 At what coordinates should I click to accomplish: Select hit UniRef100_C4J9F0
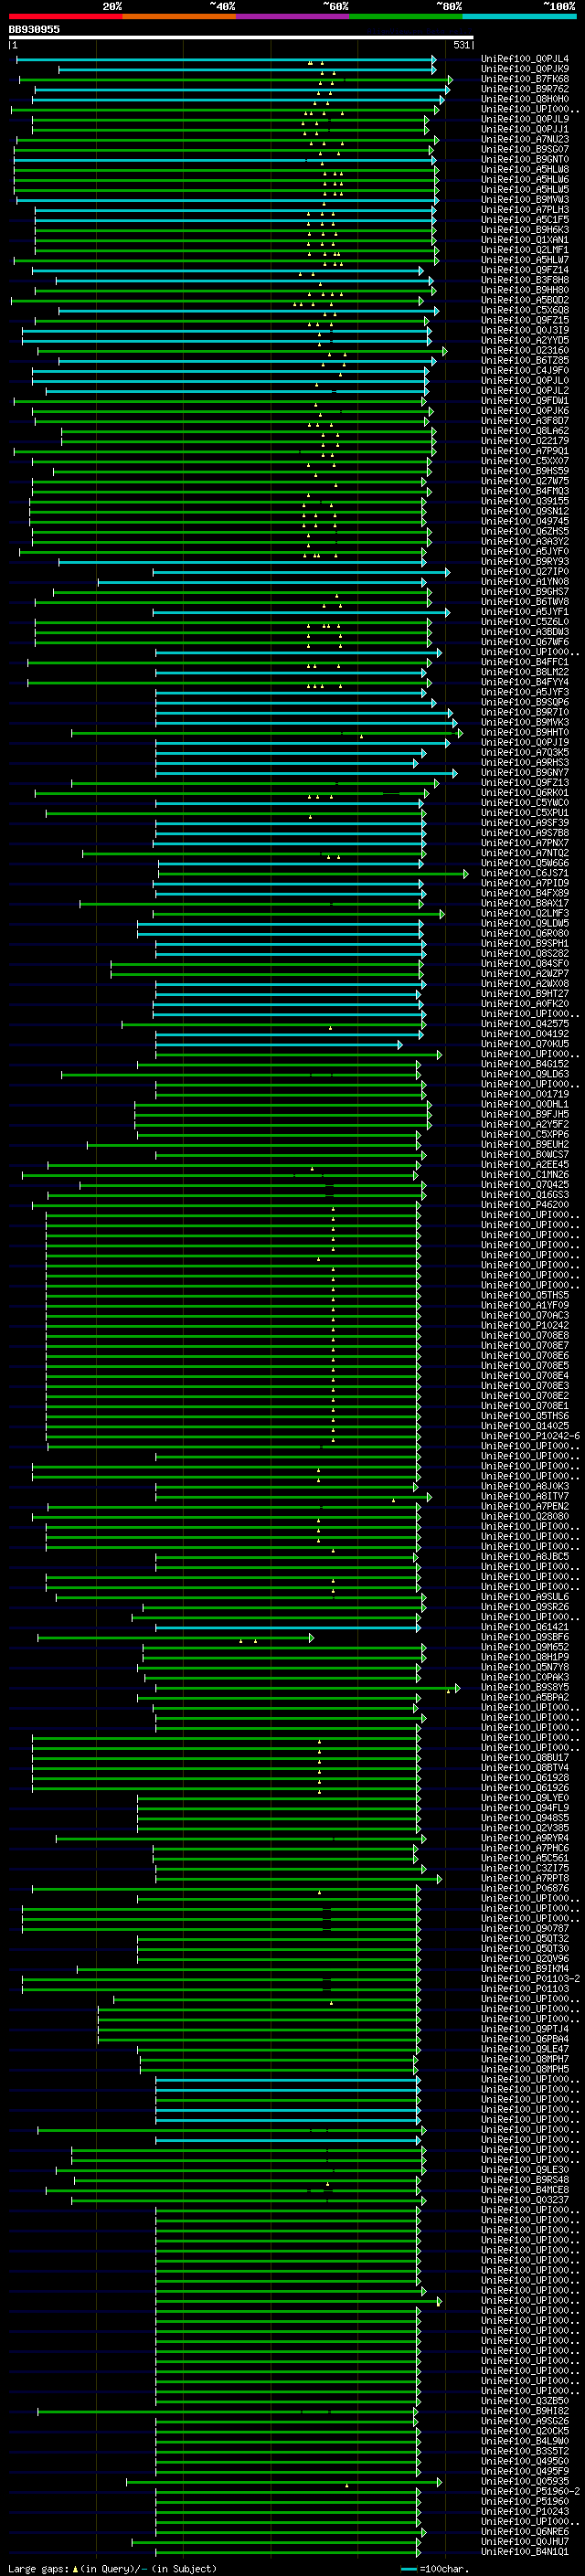[525, 370]
